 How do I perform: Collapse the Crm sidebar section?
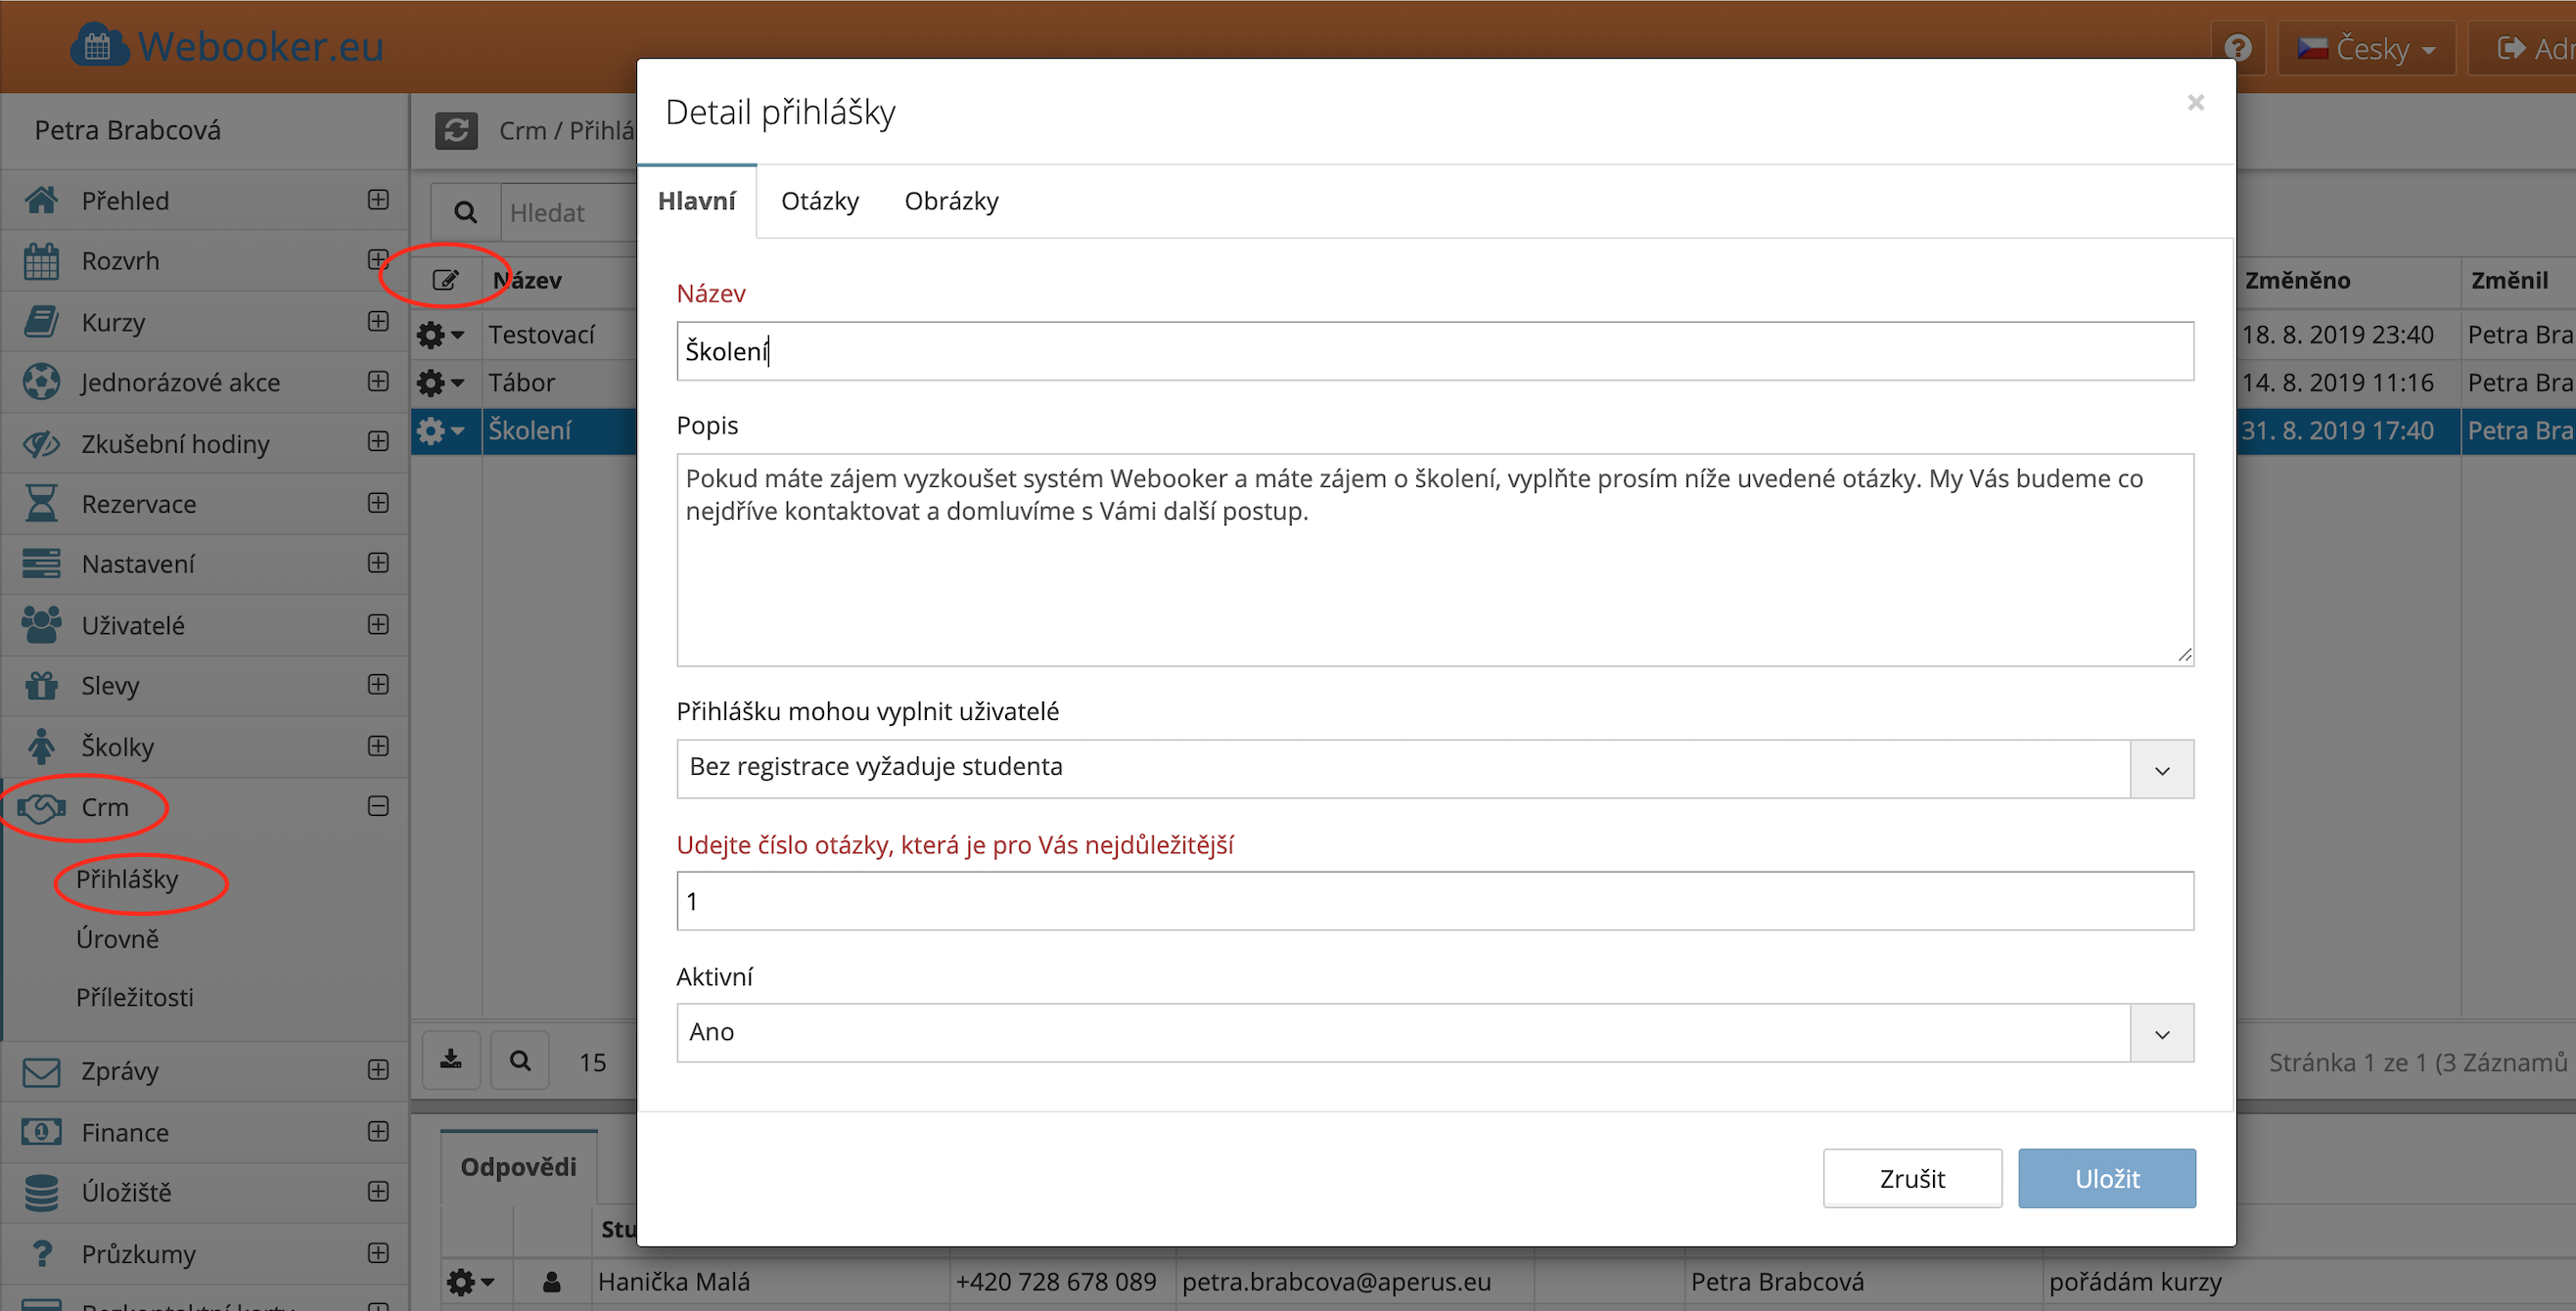pos(378,807)
